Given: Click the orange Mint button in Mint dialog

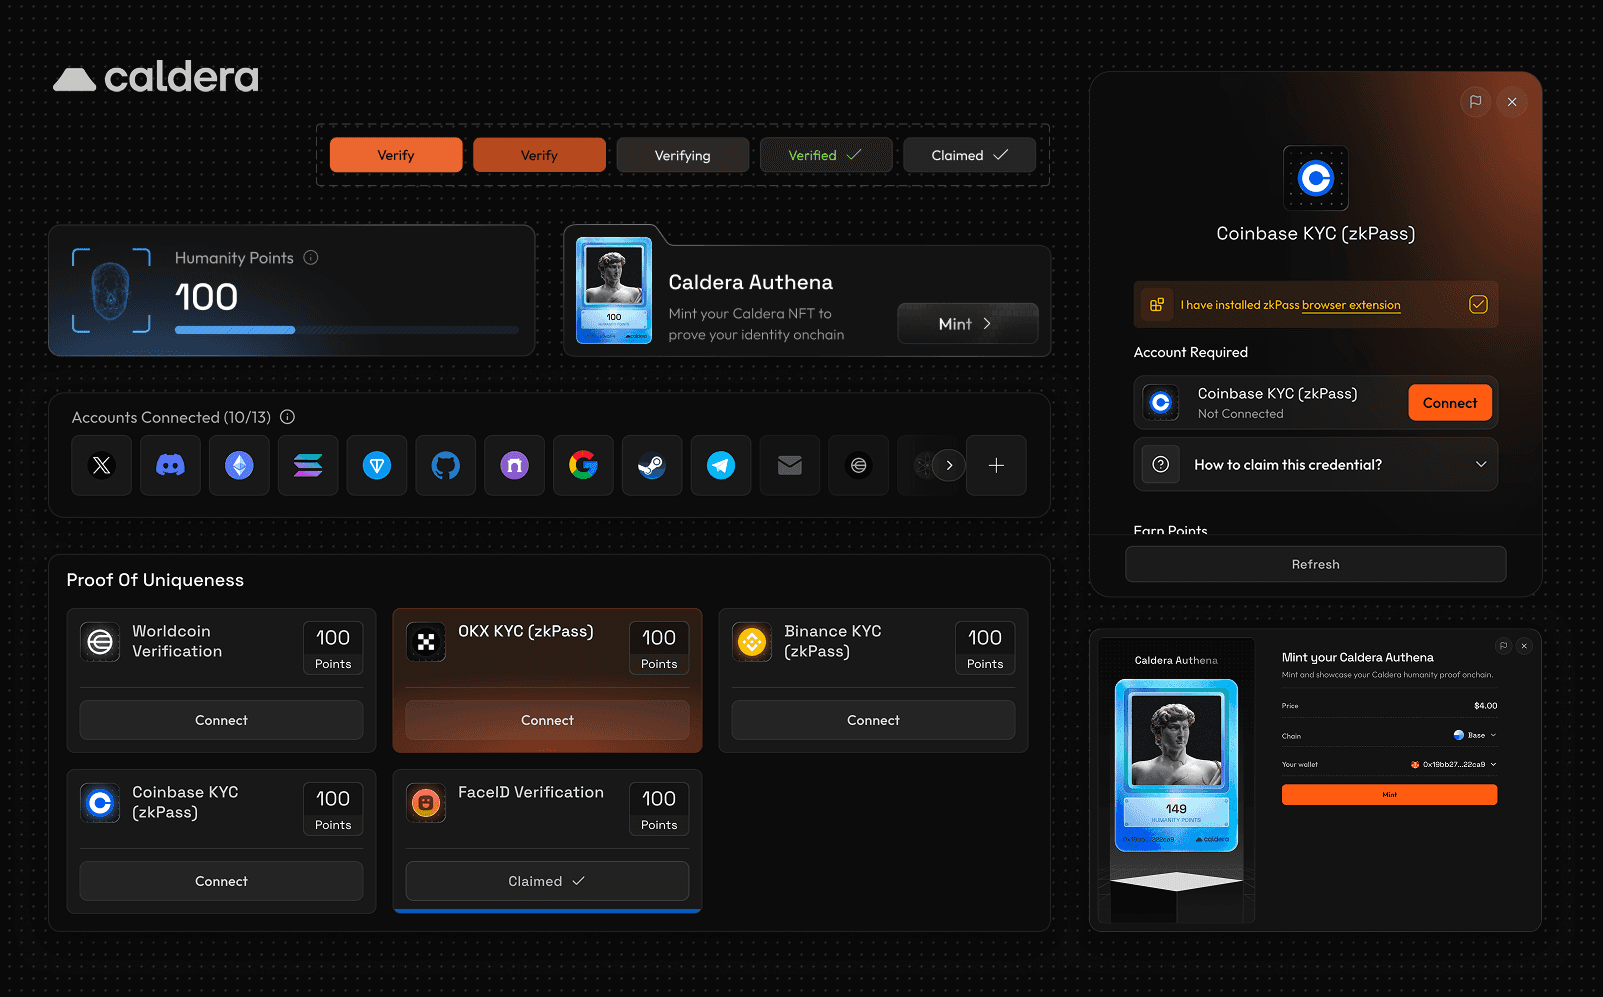Looking at the screenshot, I should point(1389,795).
